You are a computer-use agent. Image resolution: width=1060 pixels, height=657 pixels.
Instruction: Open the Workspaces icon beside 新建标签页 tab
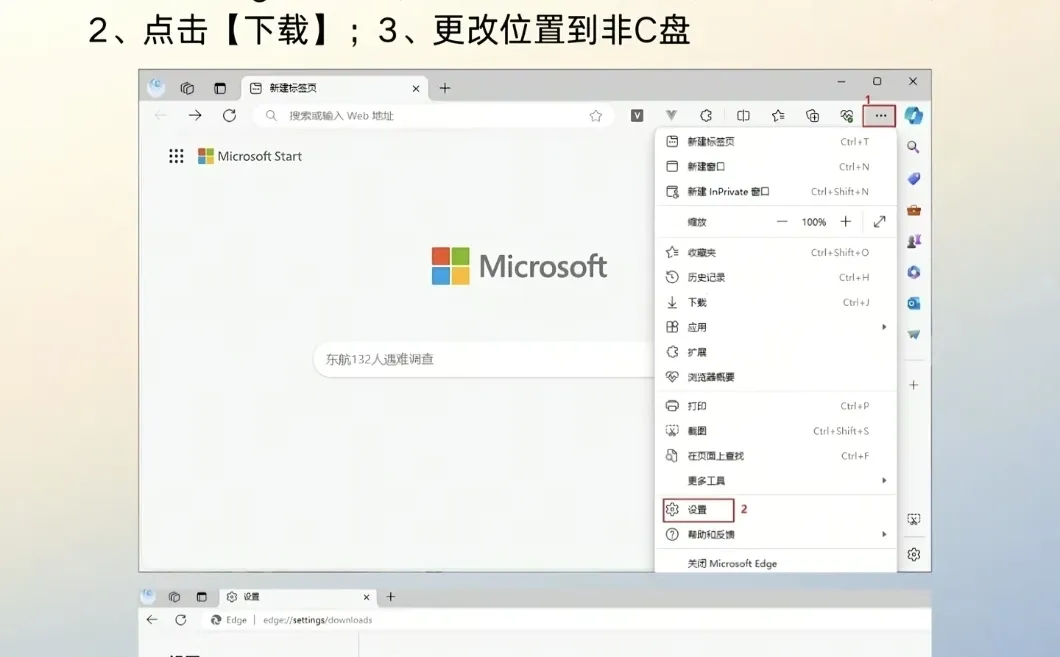(187, 88)
